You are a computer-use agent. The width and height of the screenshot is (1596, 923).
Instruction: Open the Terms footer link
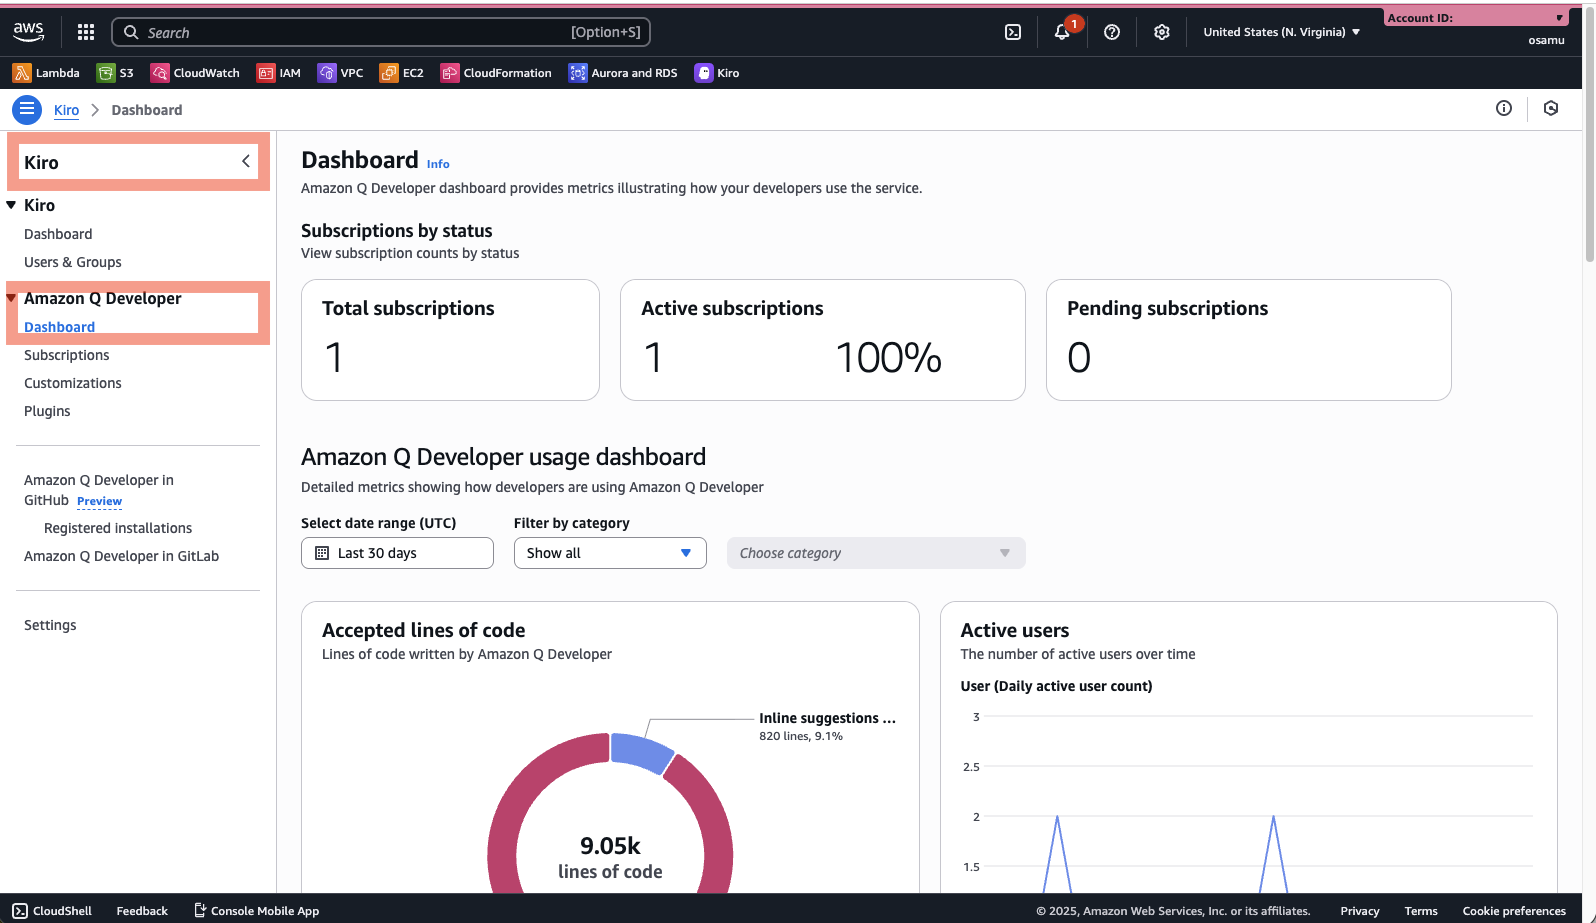coord(1421,911)
